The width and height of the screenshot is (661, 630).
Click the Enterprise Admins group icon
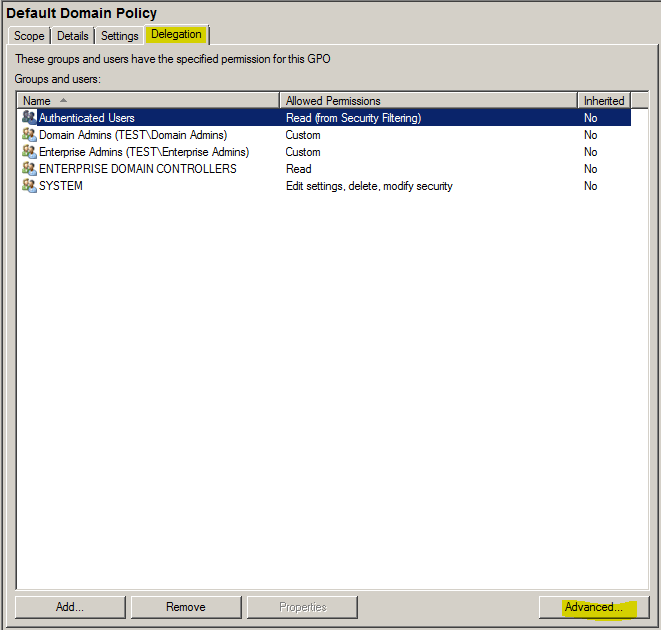pos(29,151)
